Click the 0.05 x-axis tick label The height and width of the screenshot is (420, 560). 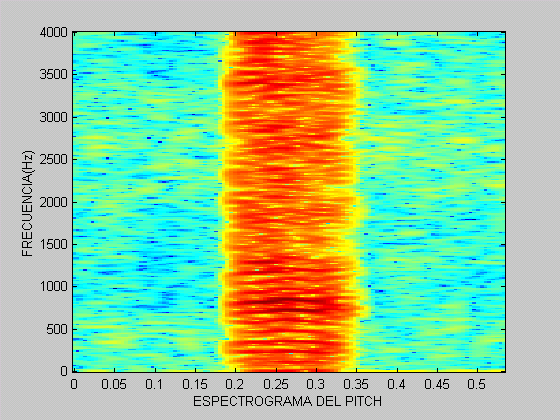[114, 384]
